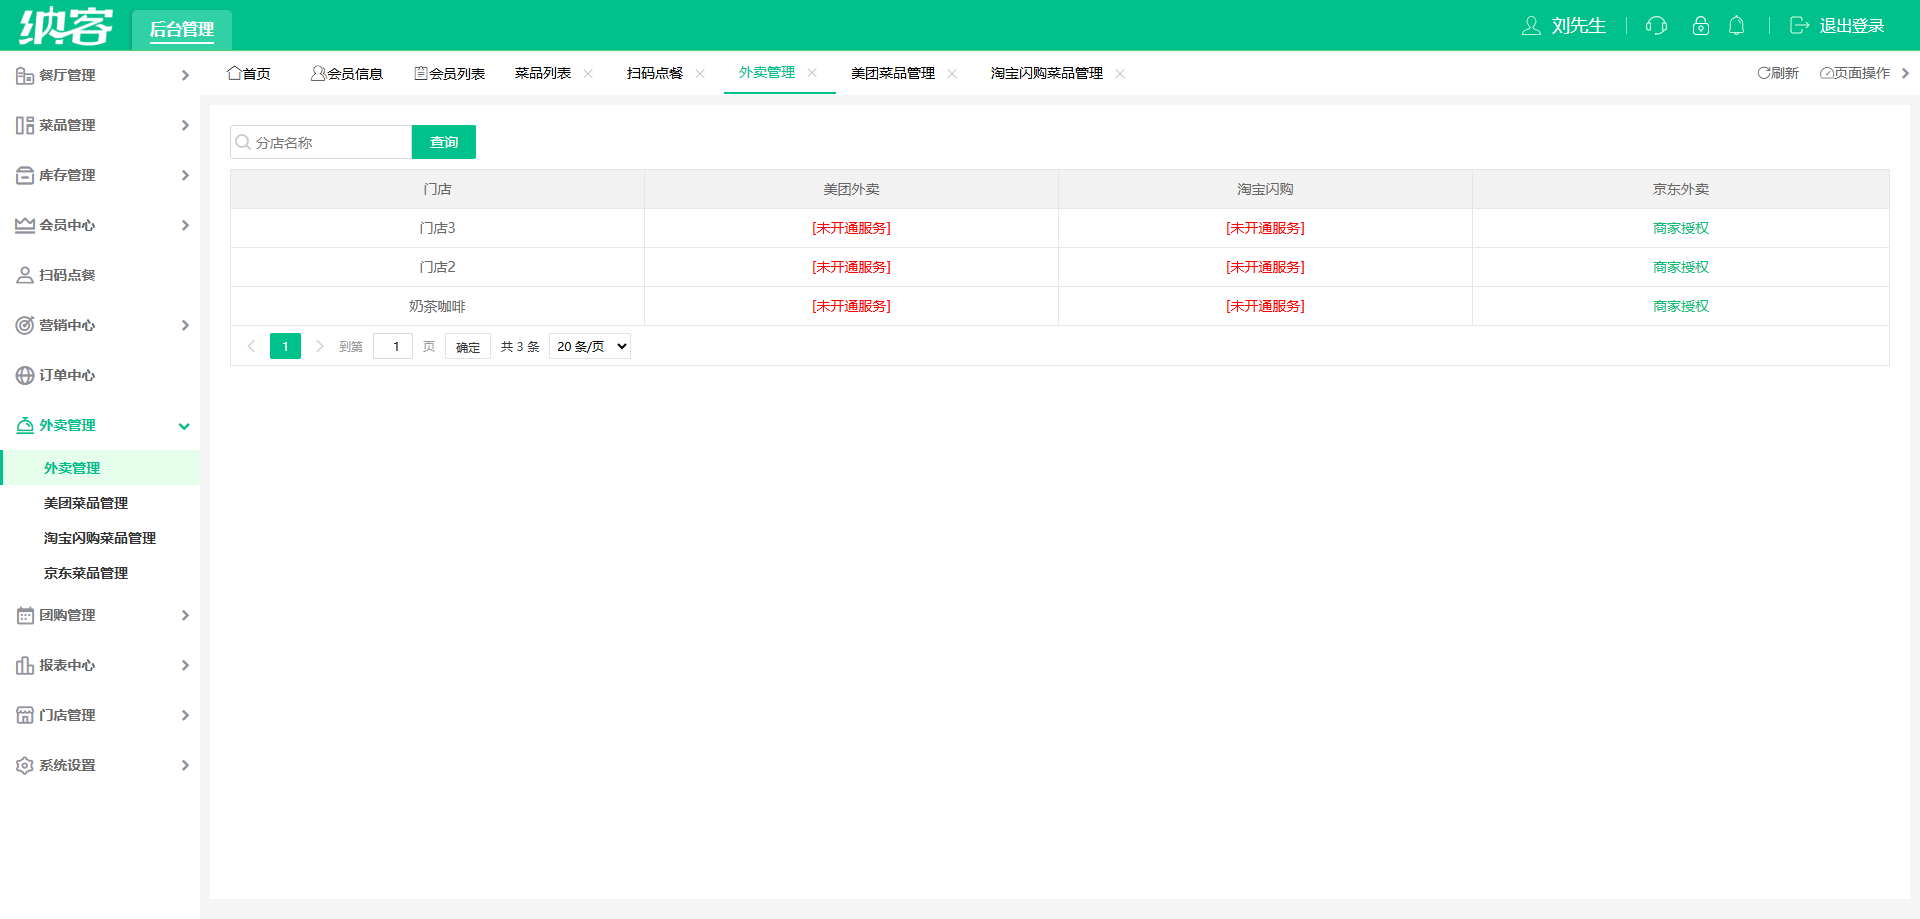Image resolution: width=1920 pixels, height=919 pixels.
Task: Collapse the 外卖管理 sidebar menu
Action: pyautogui.click(x=100, y=425)
